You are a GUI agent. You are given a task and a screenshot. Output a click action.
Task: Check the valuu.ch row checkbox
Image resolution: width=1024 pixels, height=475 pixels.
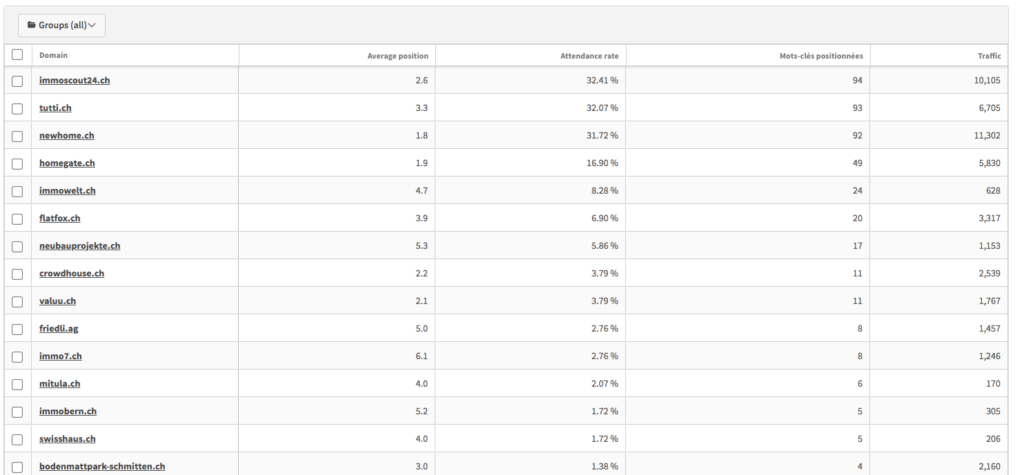coord(18,301)
